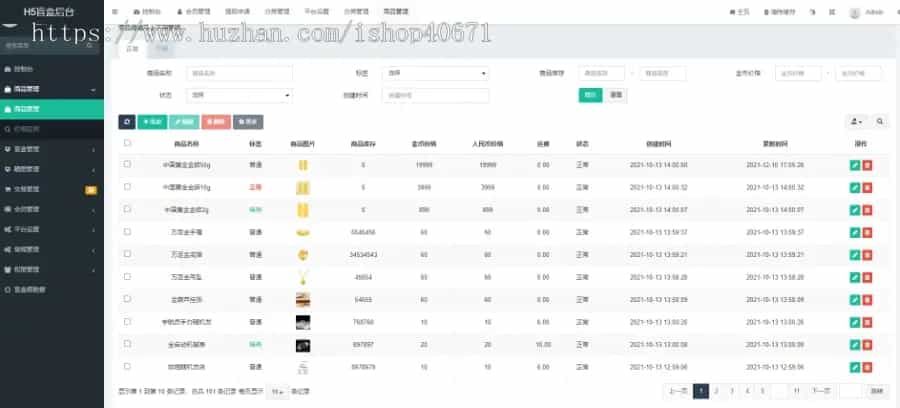Check the box for 万足金手镯 row
This screenshot has width=900, height=408.
pos(127,231)
